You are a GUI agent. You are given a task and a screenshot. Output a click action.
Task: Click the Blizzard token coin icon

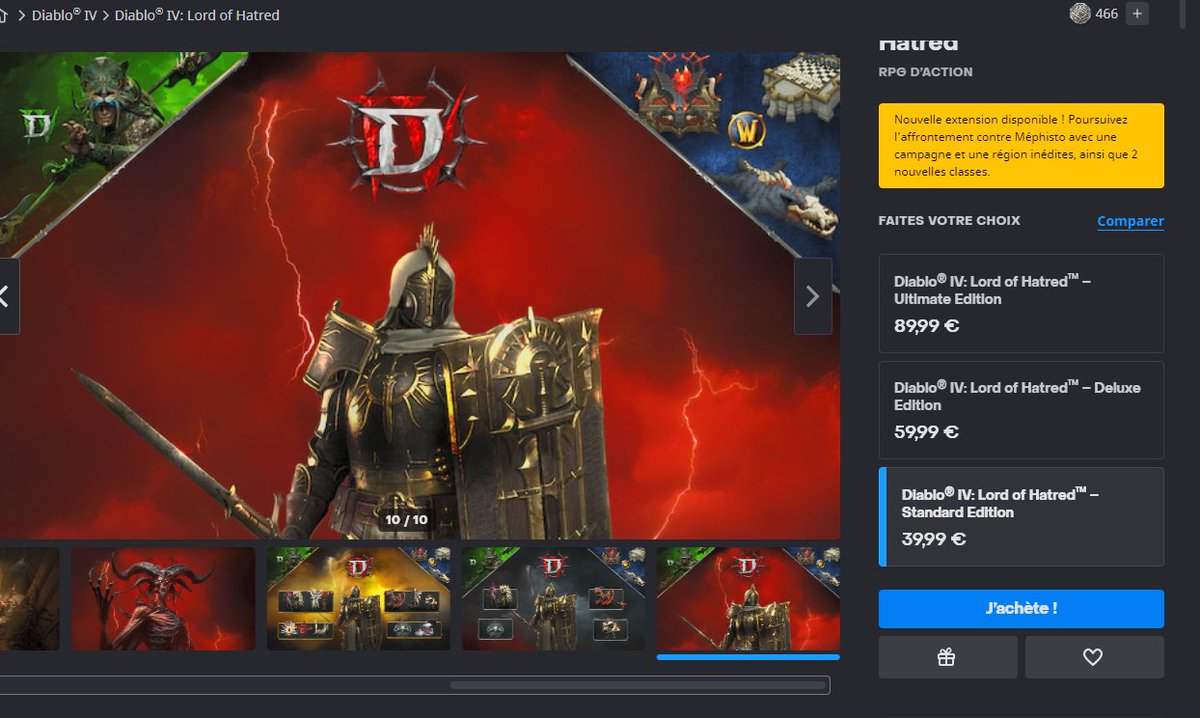[x=1079, y=14]
